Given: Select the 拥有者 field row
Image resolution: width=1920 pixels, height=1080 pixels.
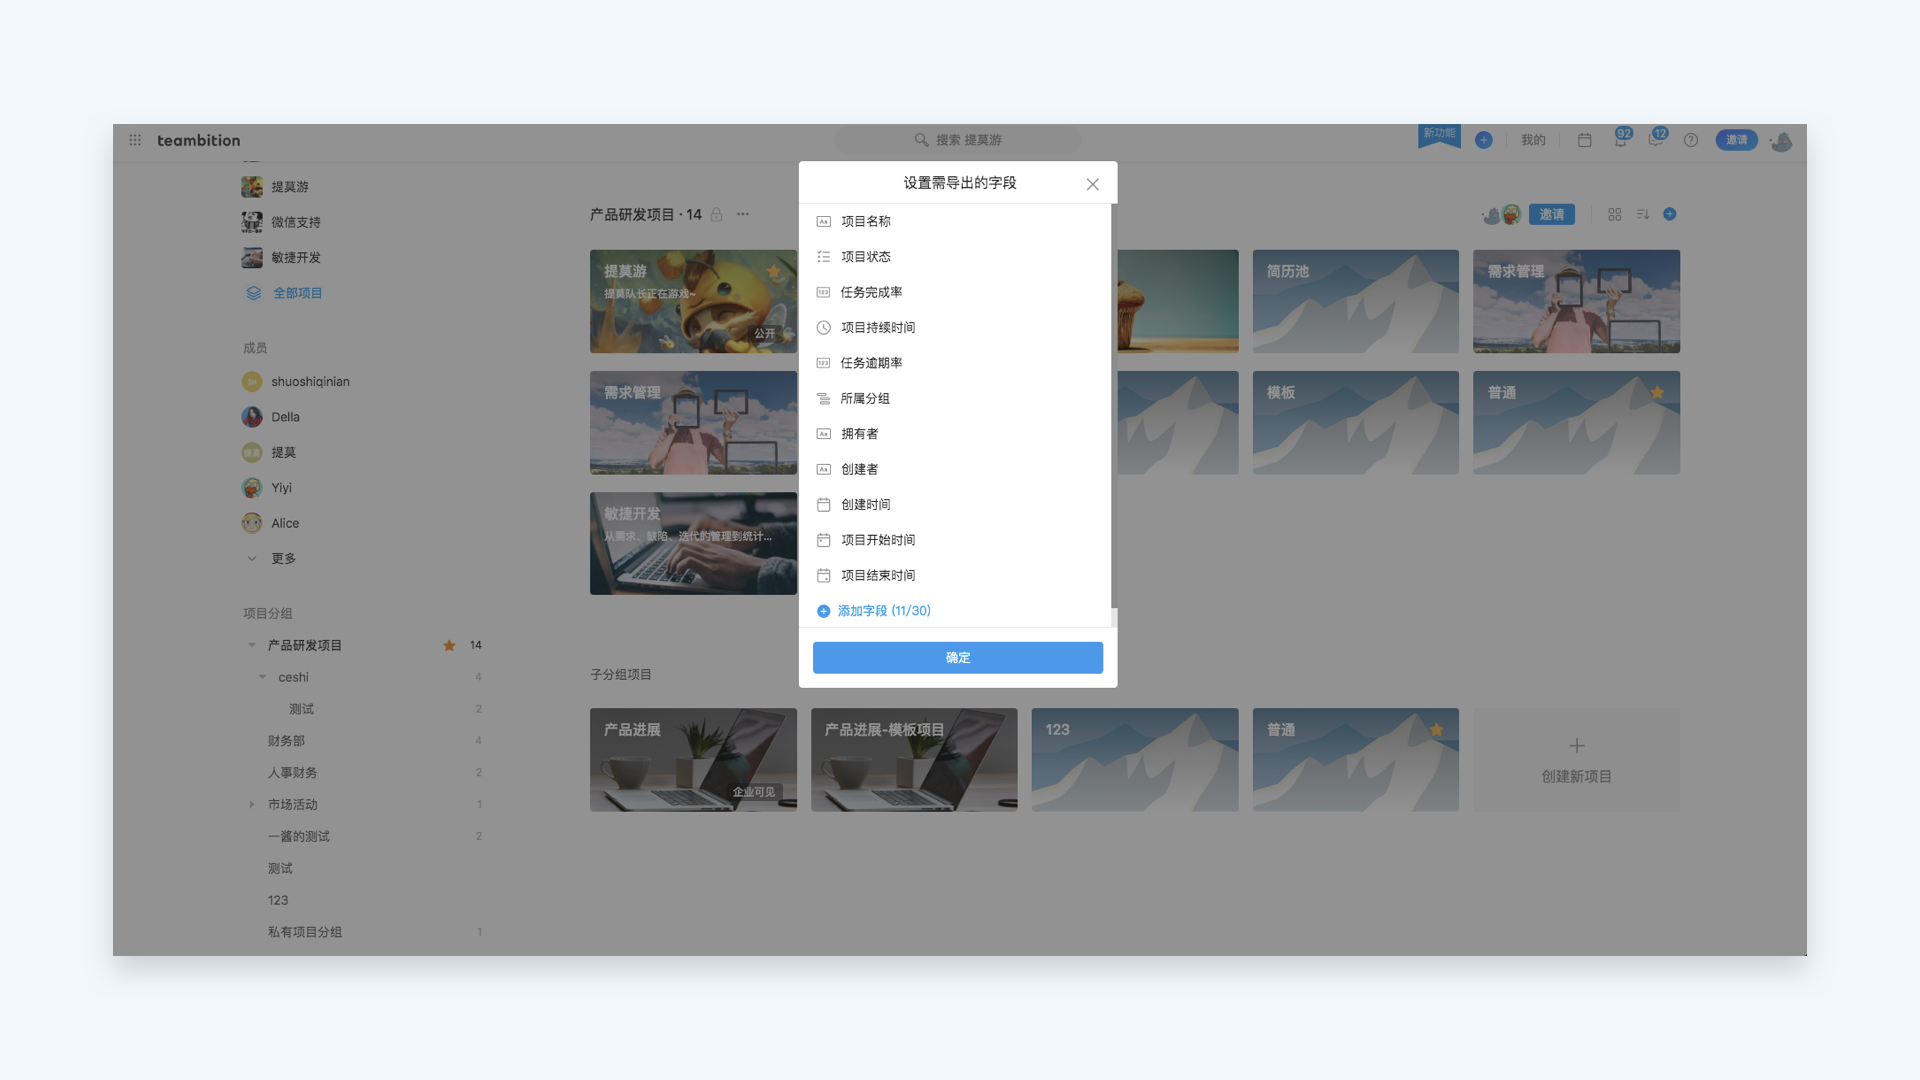Looking at the screenshot, I should (955, 434).
